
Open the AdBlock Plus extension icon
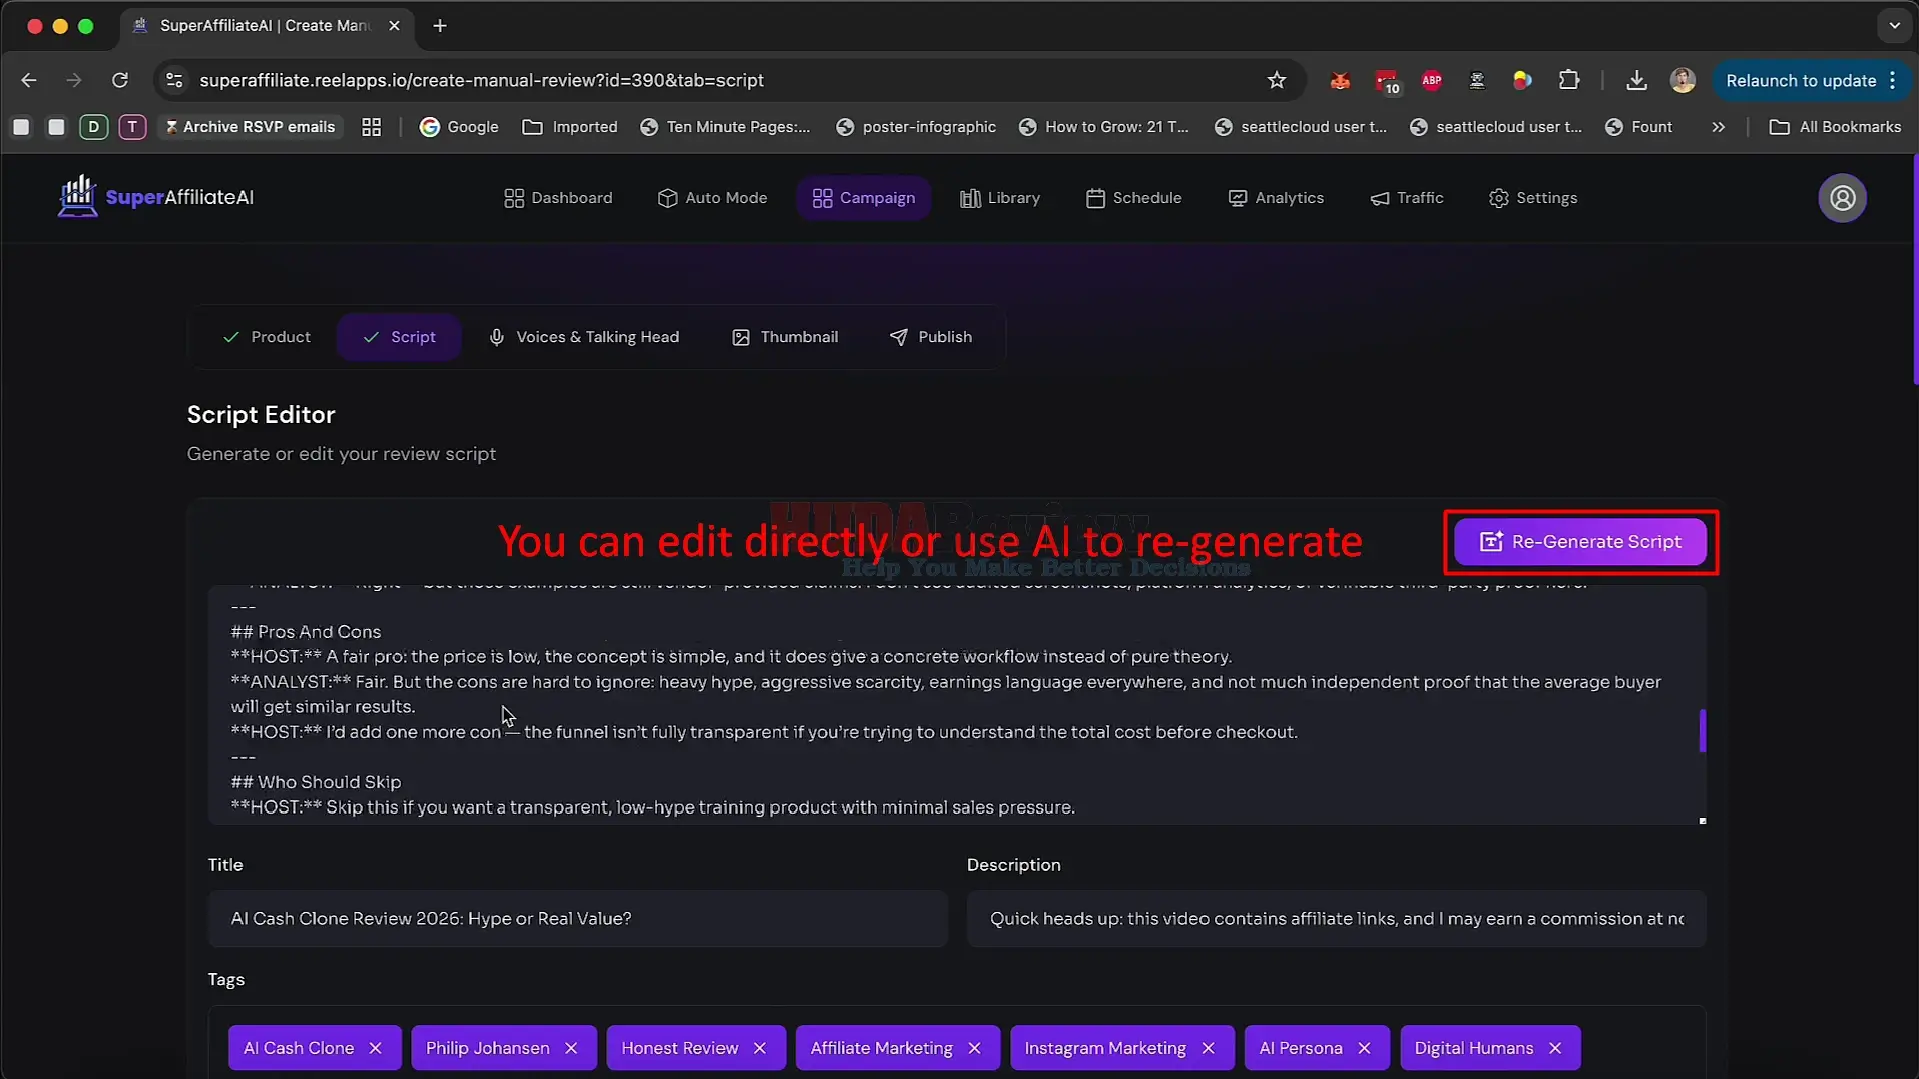[1431, 80]
